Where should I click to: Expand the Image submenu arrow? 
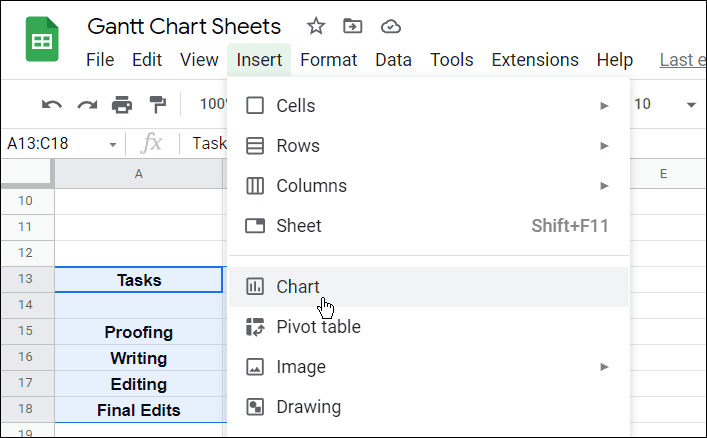tap(604, 367)
